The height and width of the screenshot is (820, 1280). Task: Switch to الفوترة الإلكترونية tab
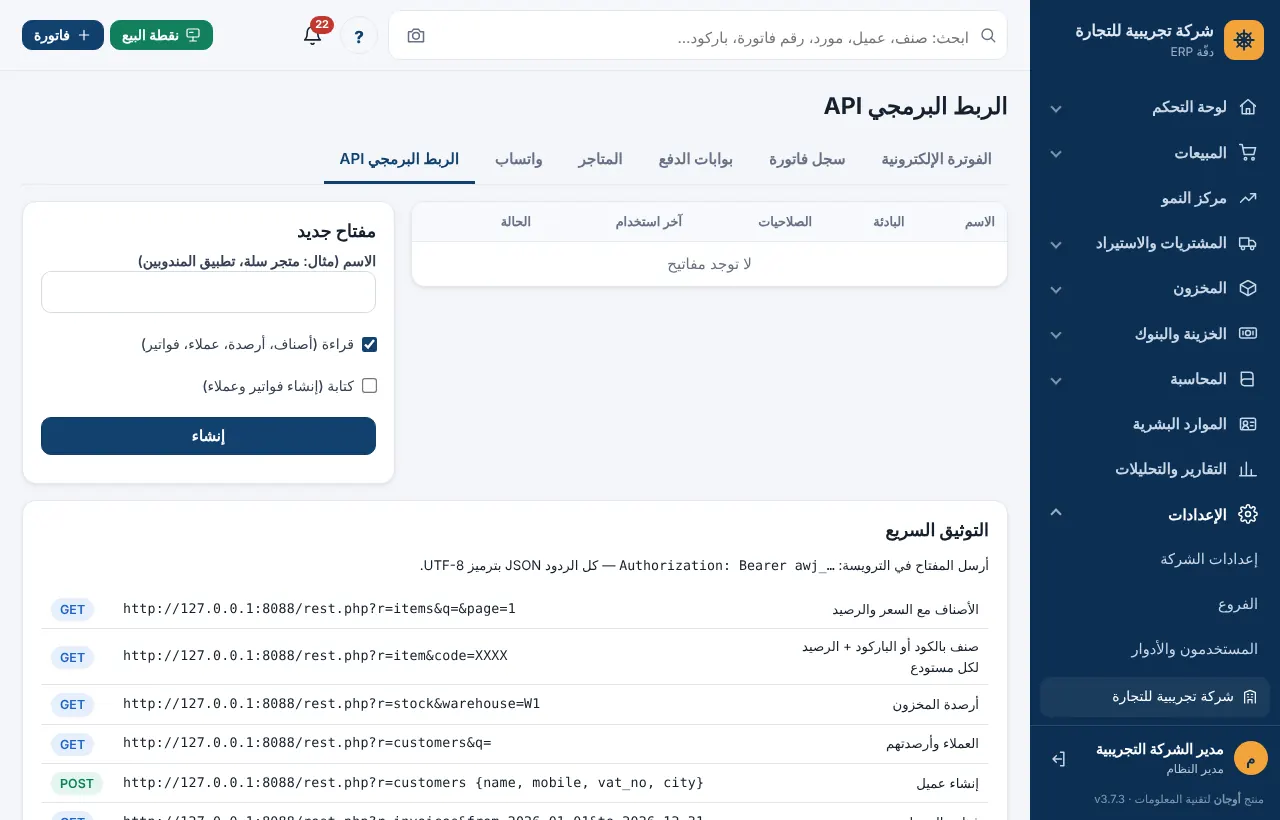click(x=936, y=159)
